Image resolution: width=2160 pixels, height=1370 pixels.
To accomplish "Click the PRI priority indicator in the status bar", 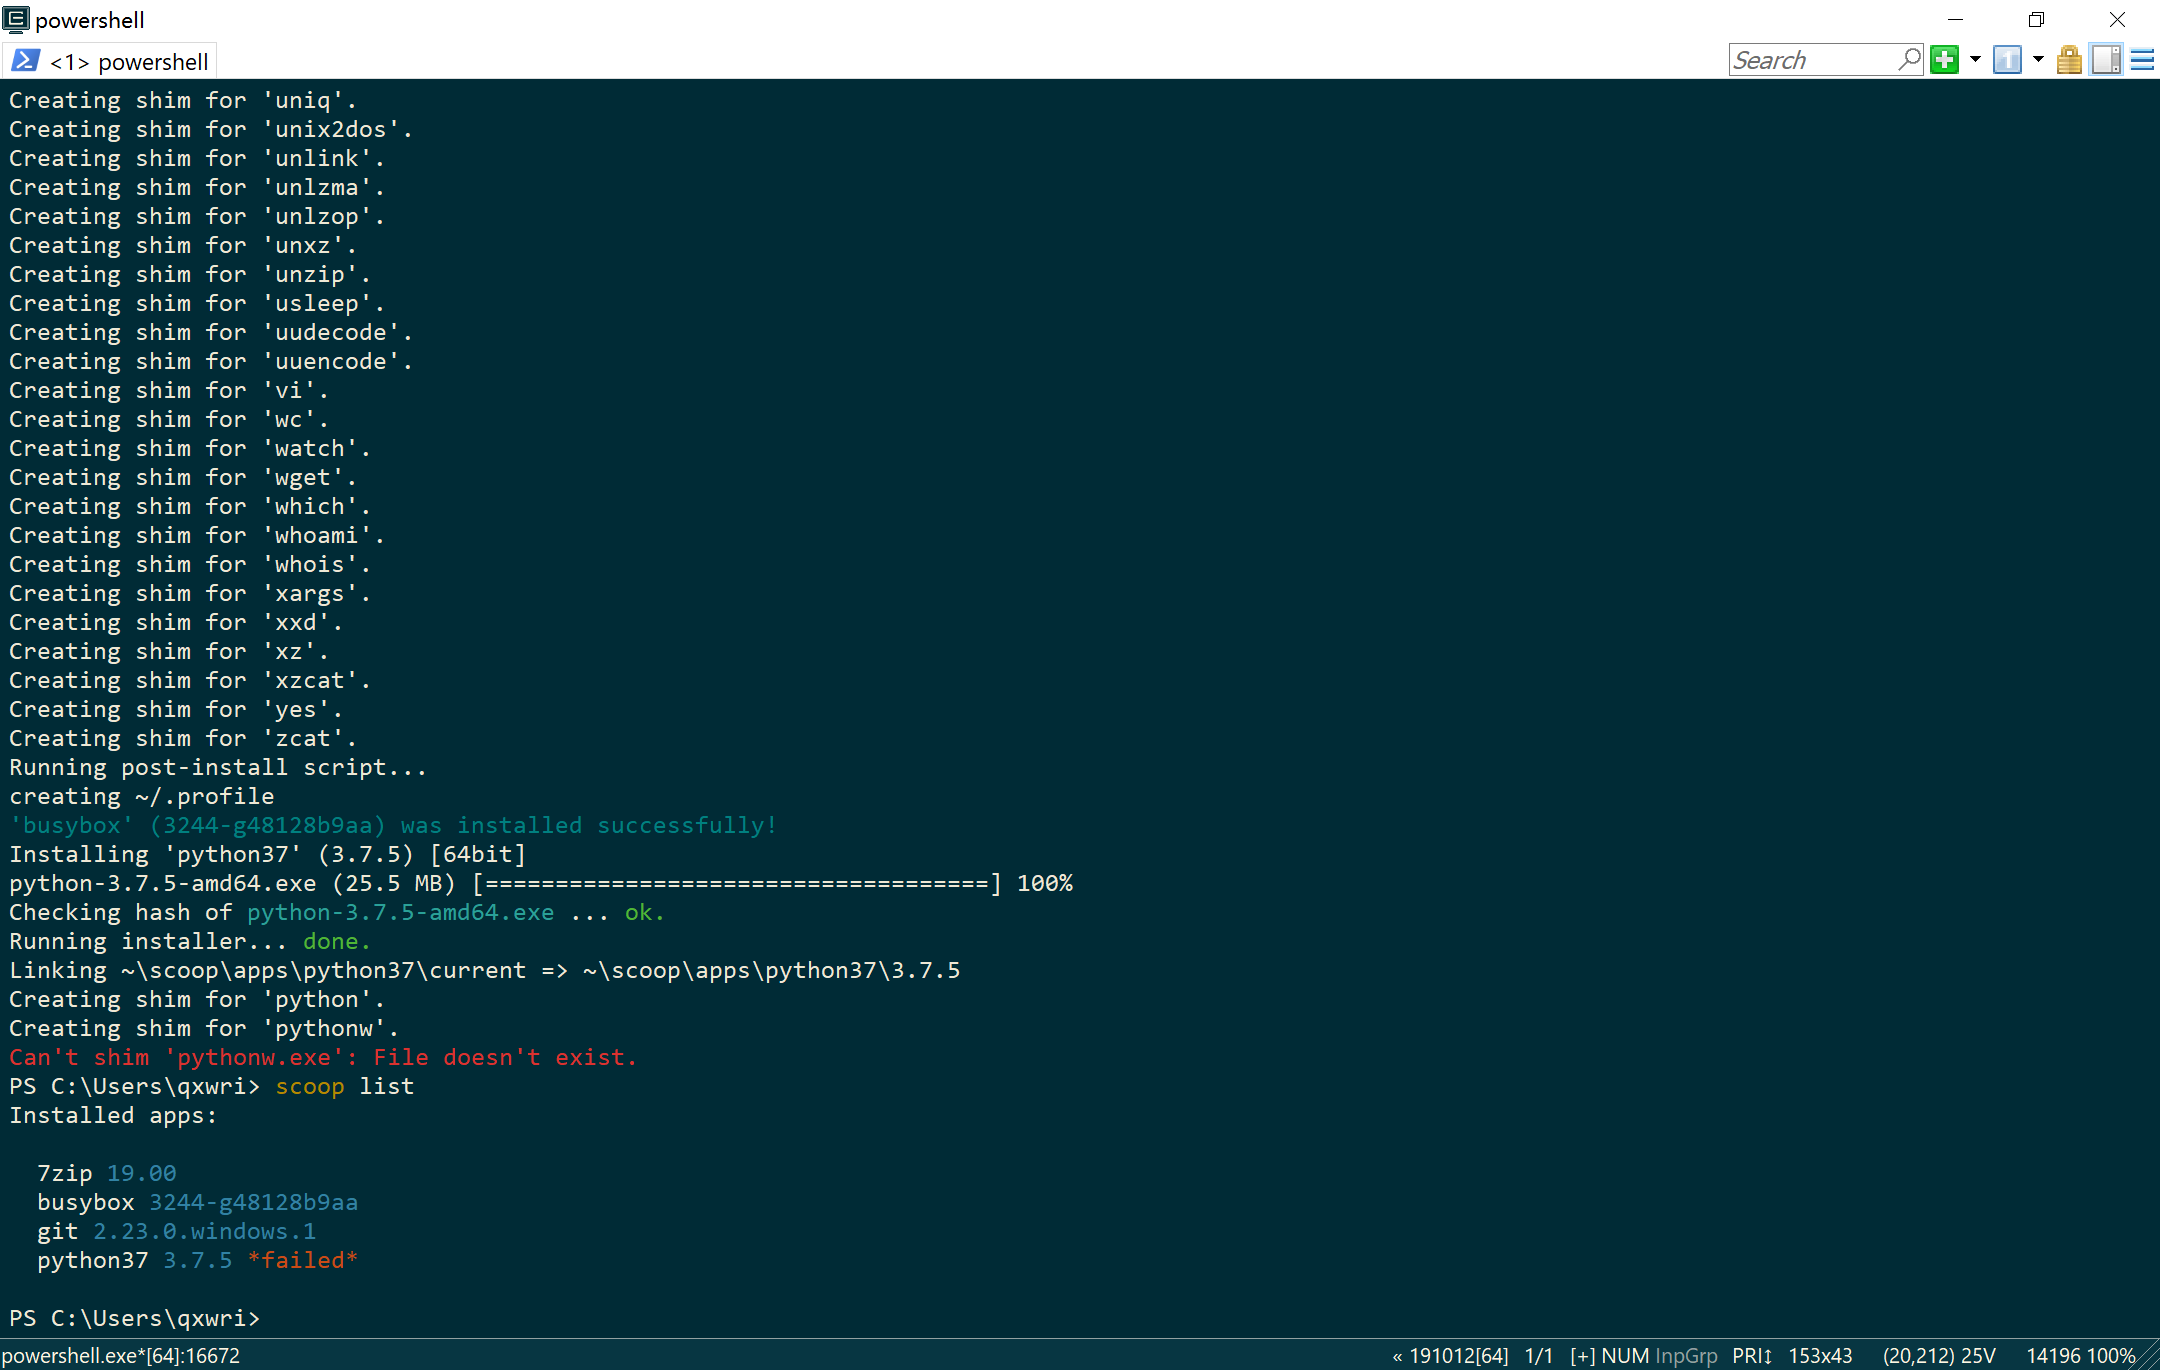I will (1752, 1355).
